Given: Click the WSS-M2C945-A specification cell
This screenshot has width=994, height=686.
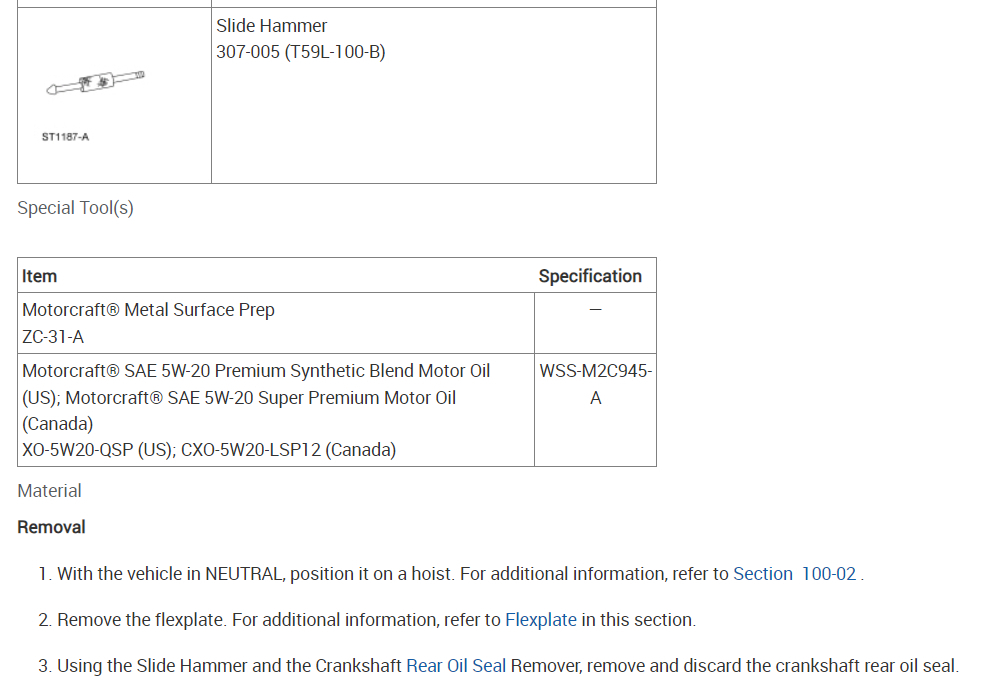Looking at the screenshot, I should (x=595, y=384).
